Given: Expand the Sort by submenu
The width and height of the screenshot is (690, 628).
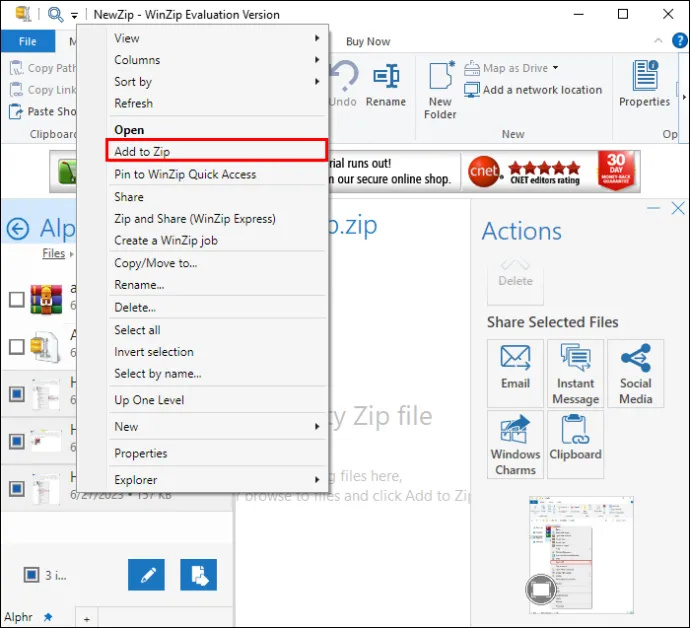Looking at the screenshot, I should tap(317, 81).
